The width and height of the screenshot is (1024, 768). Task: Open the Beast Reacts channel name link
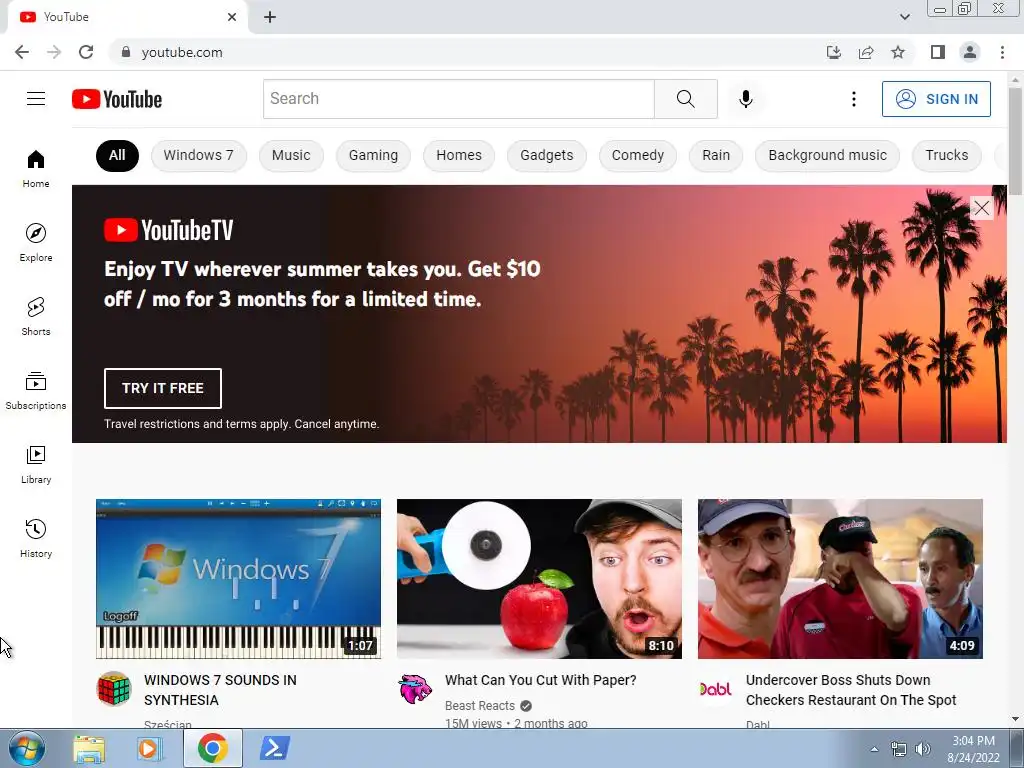(480, 705)
